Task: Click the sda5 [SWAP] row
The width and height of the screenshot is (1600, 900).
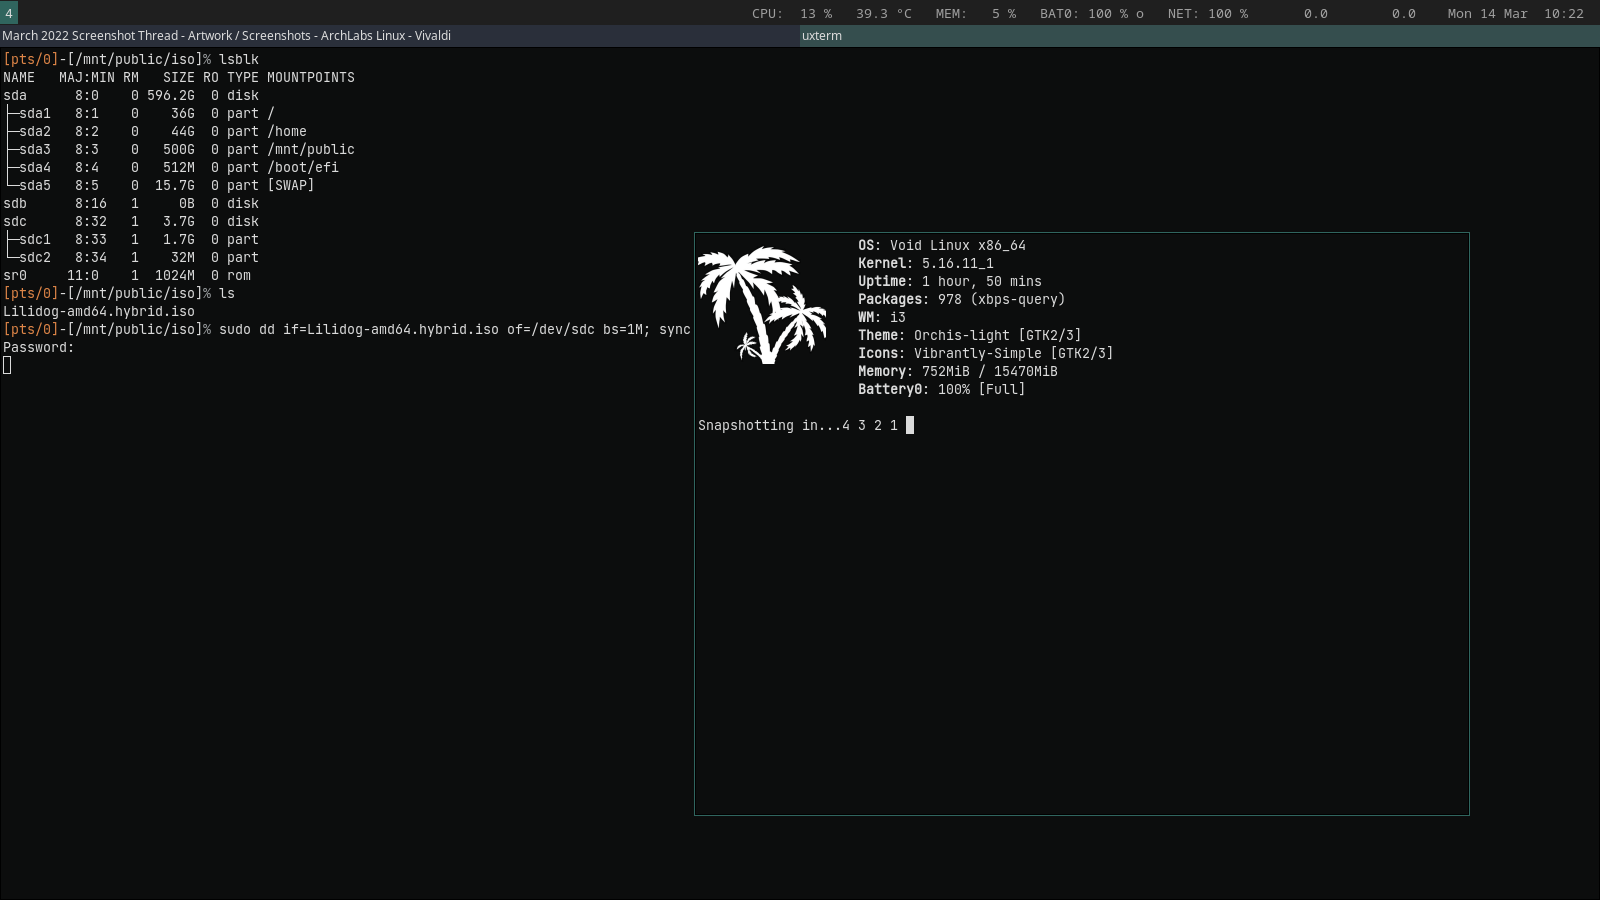Action: (x=159, y=185)
